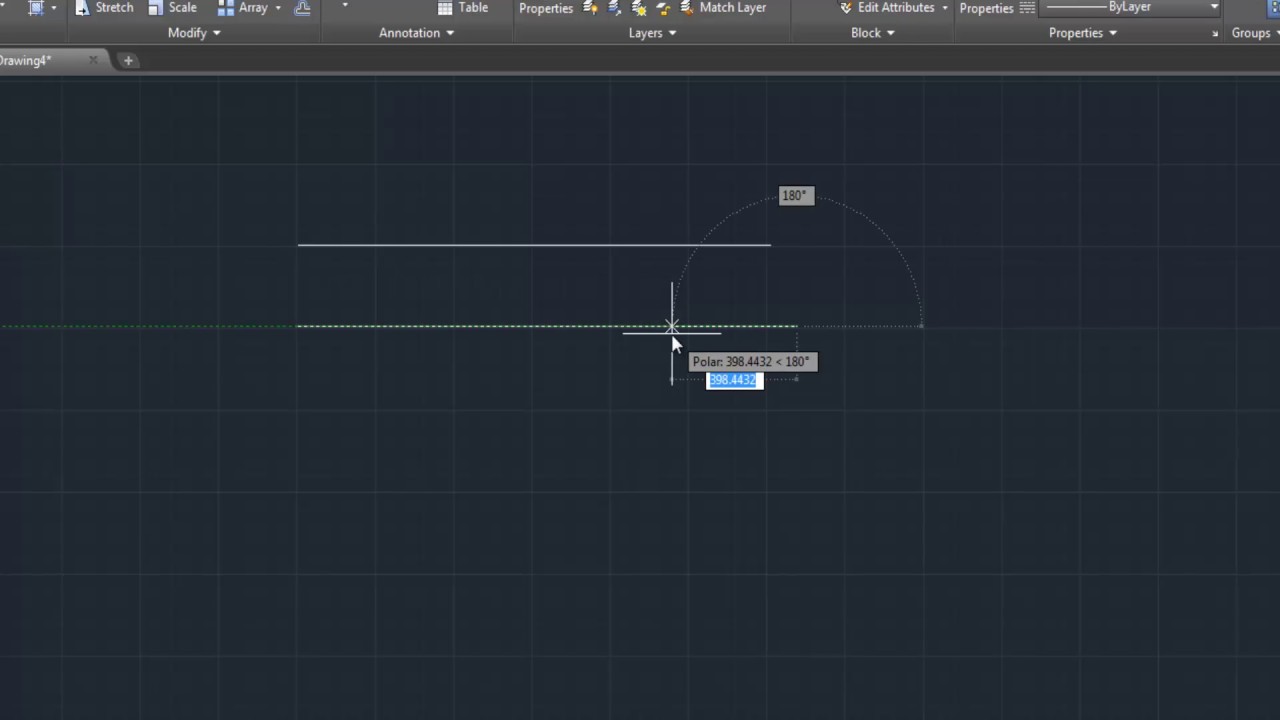
Task: Click the linetype icon beside Properties
Action: pos(1027,8)
